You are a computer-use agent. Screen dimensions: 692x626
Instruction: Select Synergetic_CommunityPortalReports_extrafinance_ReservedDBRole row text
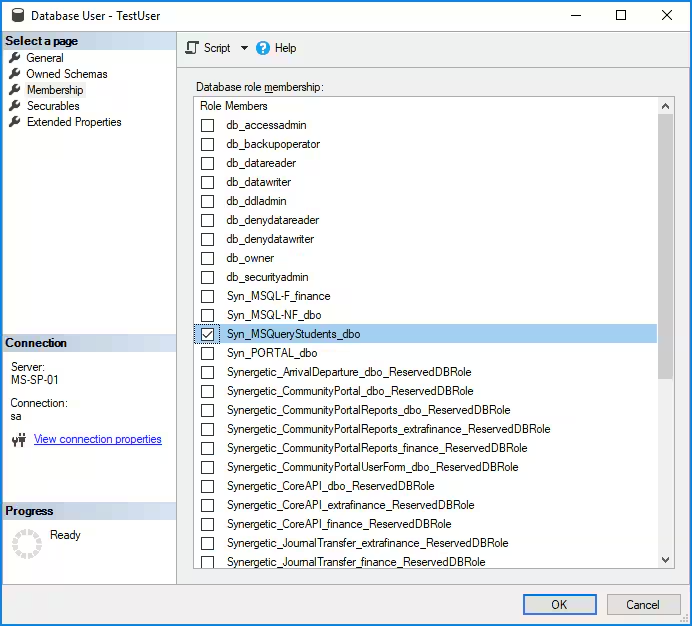pyautogui.click(x=389, y=429)
